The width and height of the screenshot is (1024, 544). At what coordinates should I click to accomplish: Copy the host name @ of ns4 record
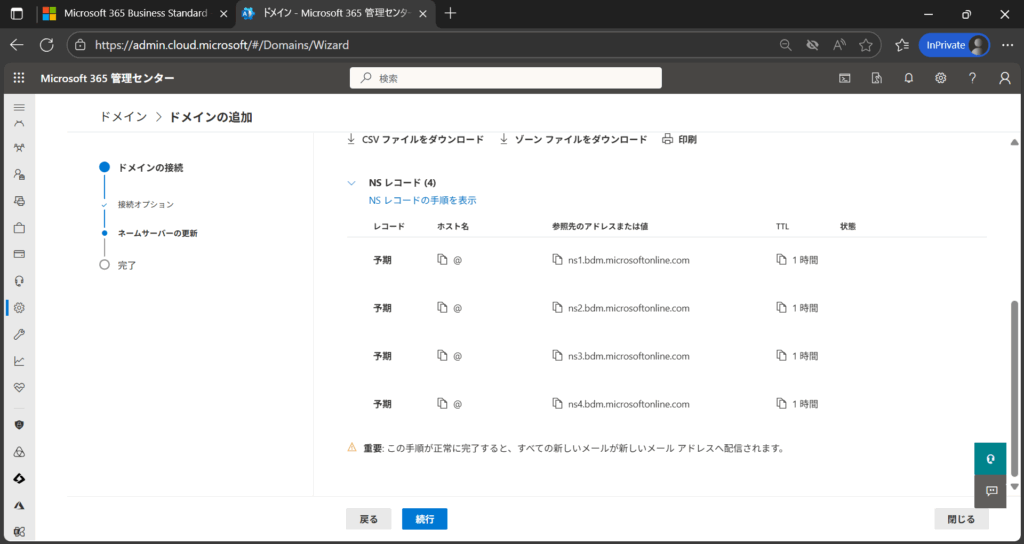coord(443,404)
